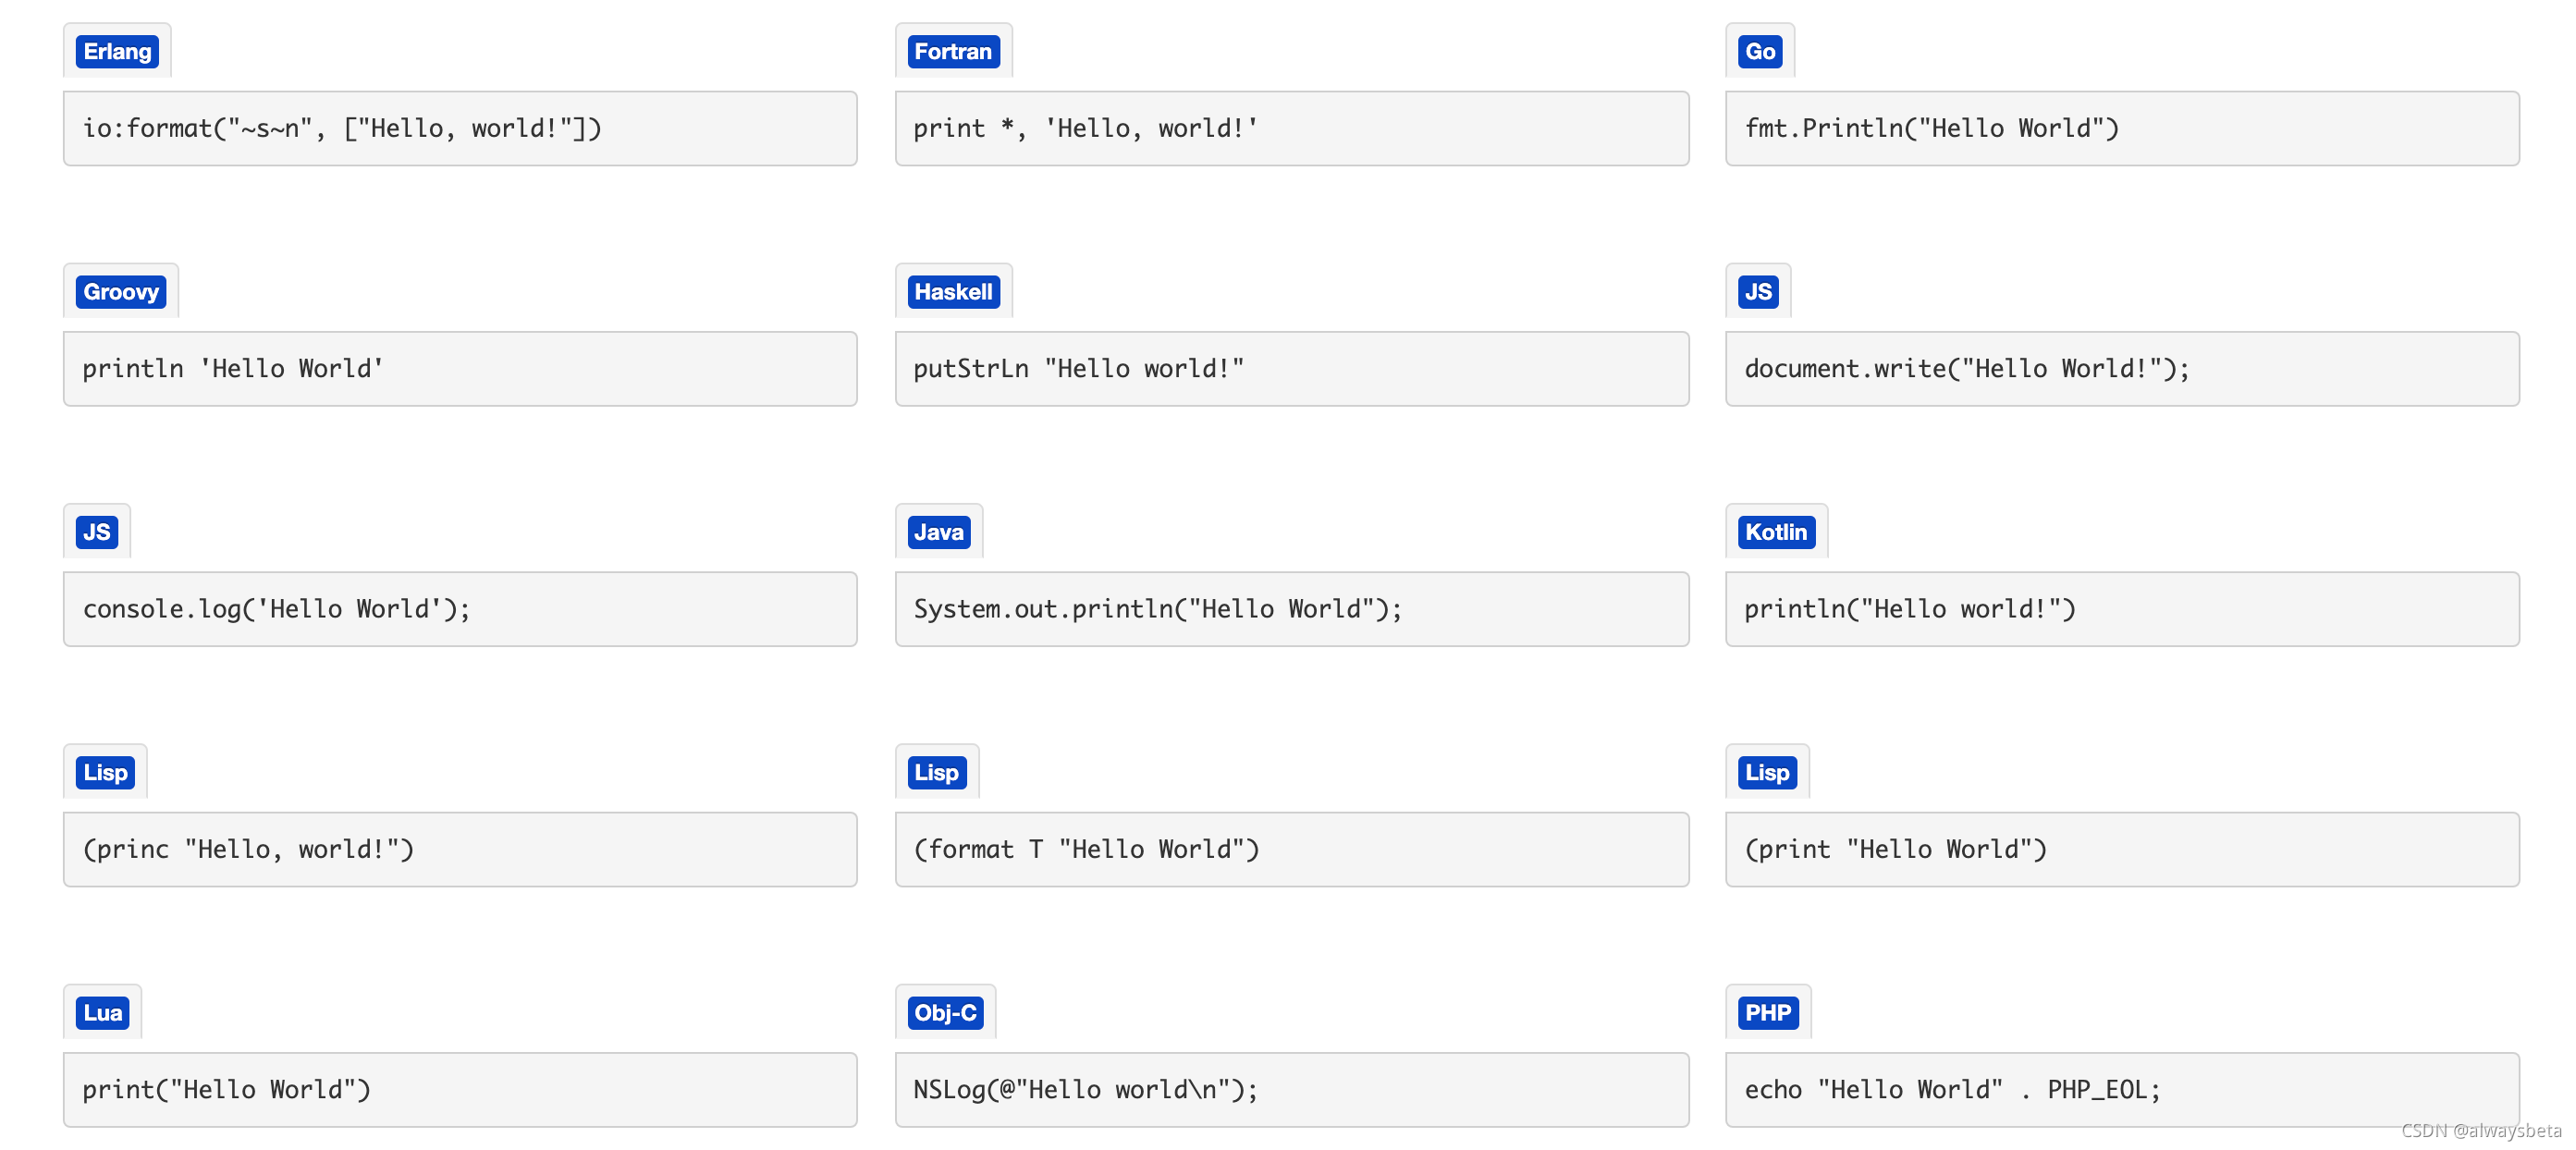Click the Go language tag
Screen dimensions: 2576x1150
pos(1760,51)
